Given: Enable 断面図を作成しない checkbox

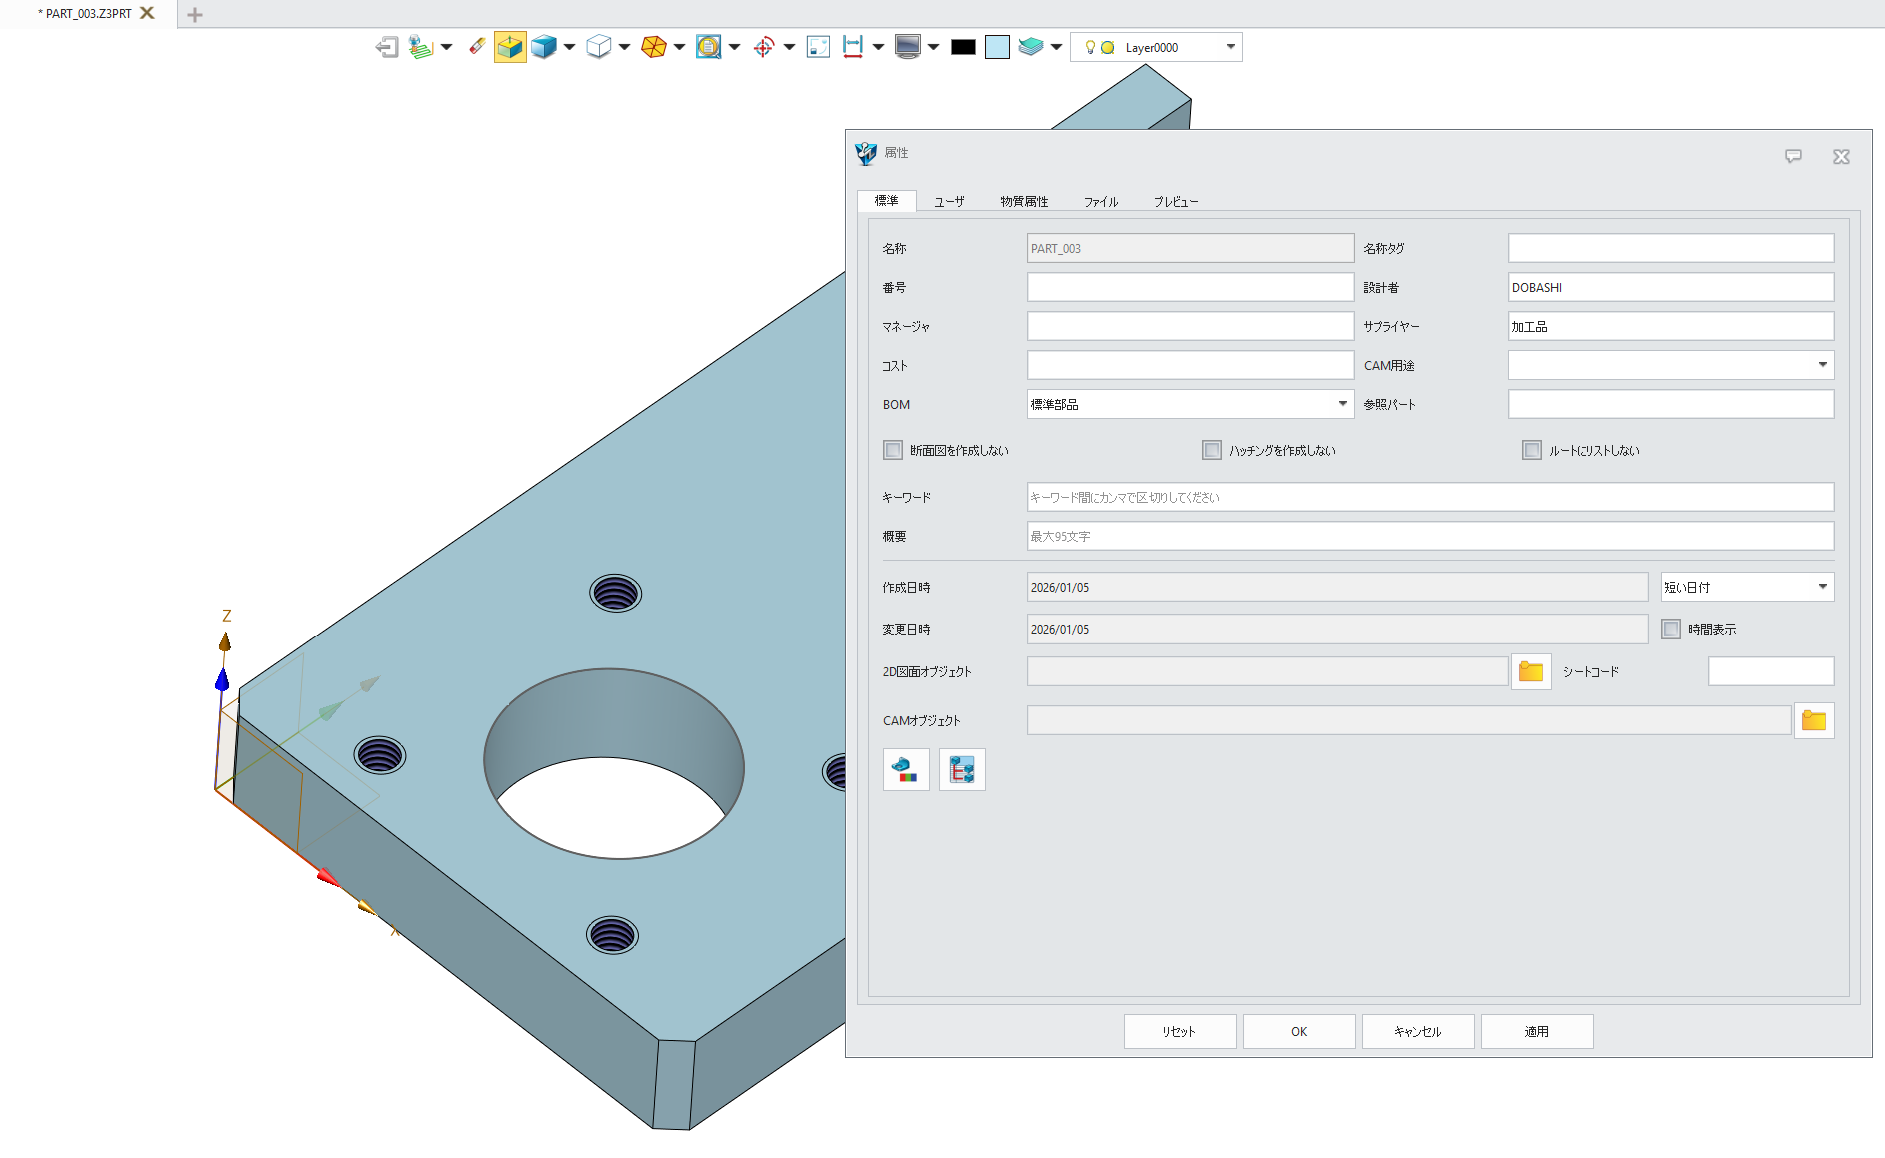Looking at the screenshot, I should (893, 450).
